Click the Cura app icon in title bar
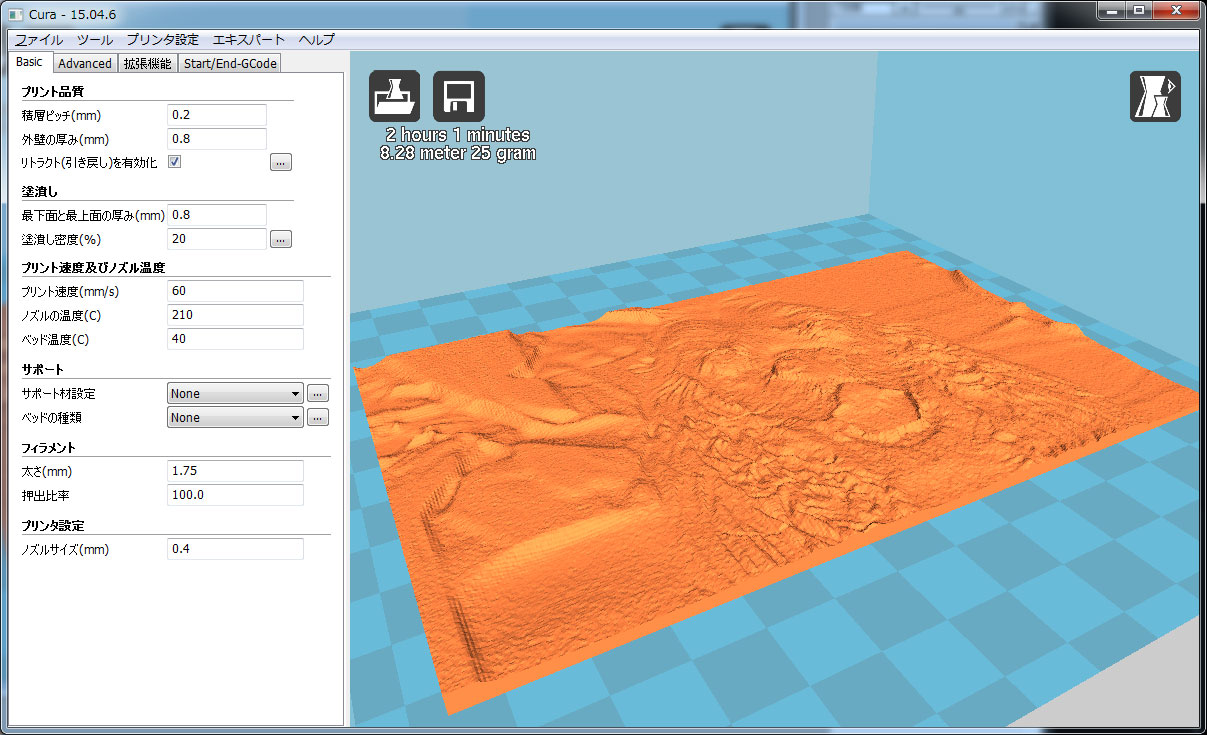 pyautogui.click(x=15, y=14)
